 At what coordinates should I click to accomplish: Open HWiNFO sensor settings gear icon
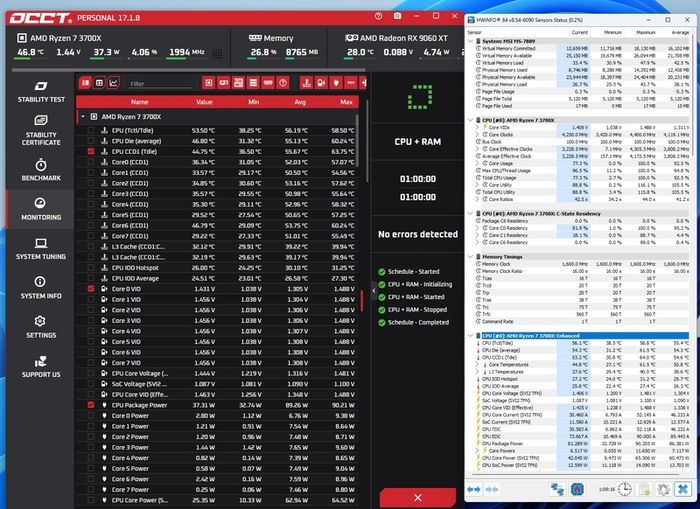[663, 489]
